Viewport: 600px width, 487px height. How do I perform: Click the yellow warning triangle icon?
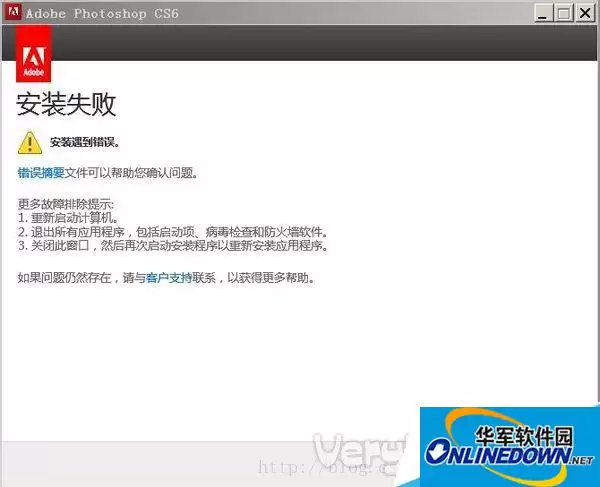pos(30,143)
